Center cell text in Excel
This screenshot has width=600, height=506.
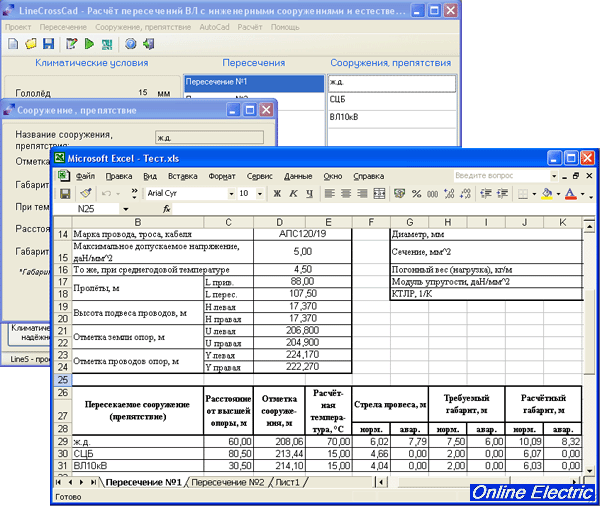(346, 194)
